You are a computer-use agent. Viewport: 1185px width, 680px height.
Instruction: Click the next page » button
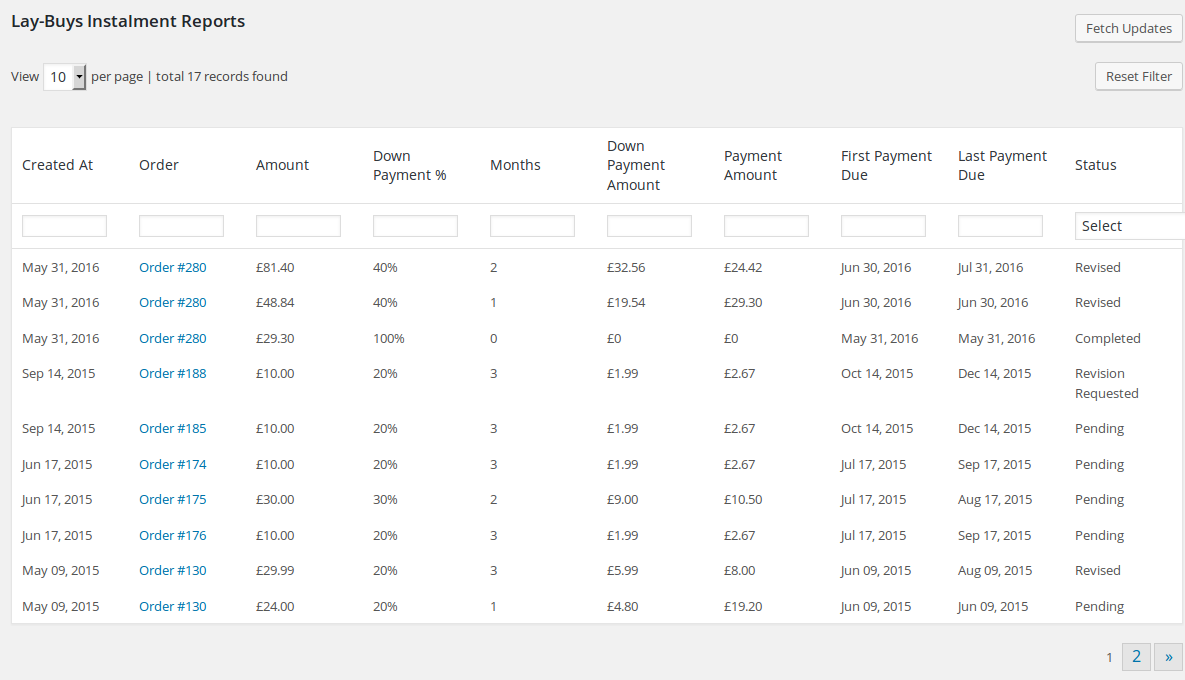(x=1168, y=657)
